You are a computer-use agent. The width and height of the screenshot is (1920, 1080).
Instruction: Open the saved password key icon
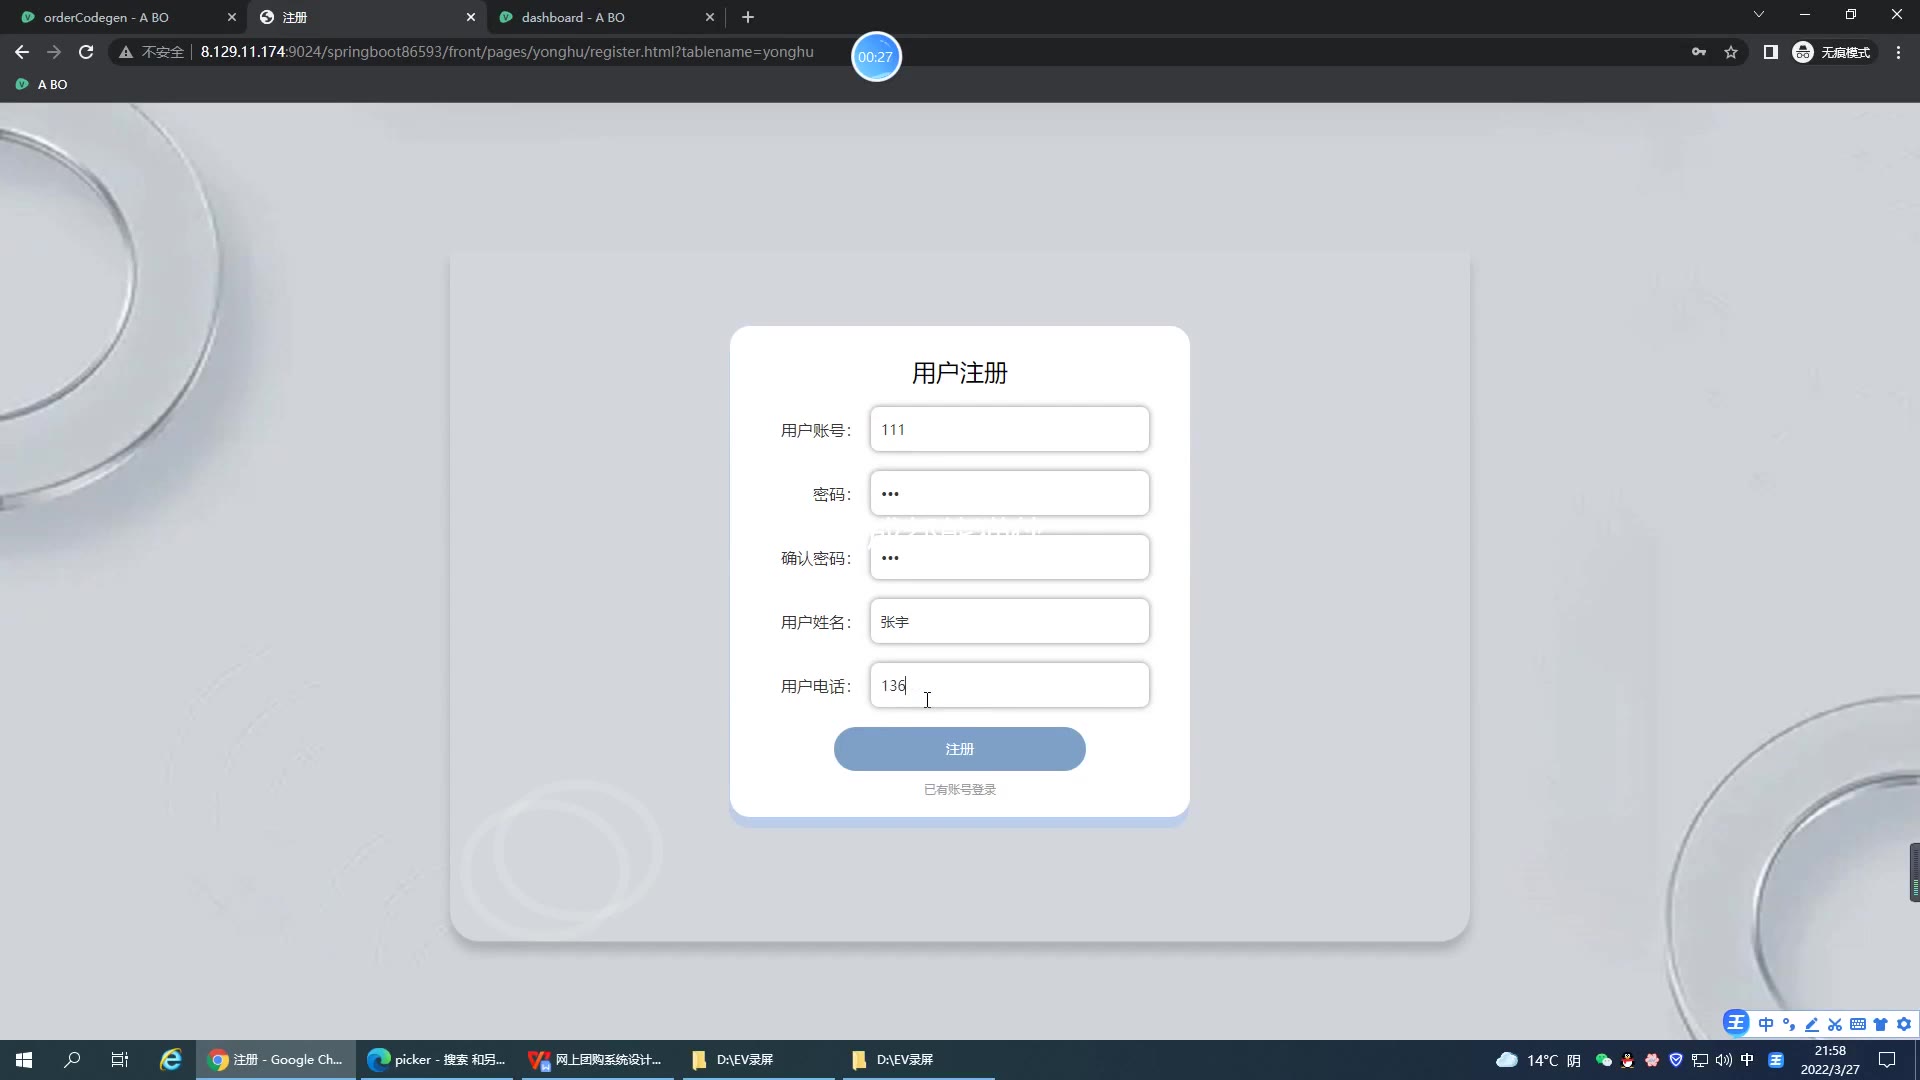(1699, 52)
